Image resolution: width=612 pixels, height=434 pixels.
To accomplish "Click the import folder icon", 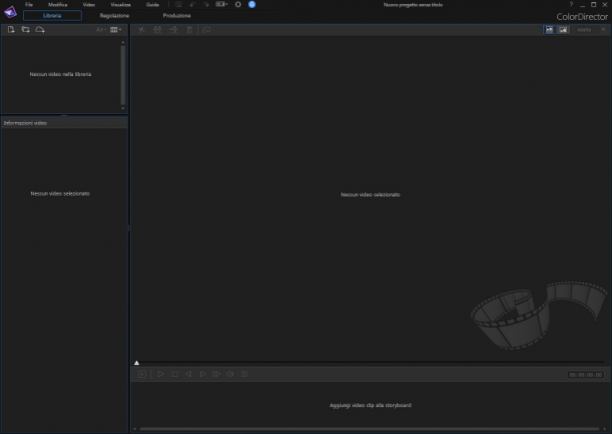I will pyautogui.click(x=25, y=30).
